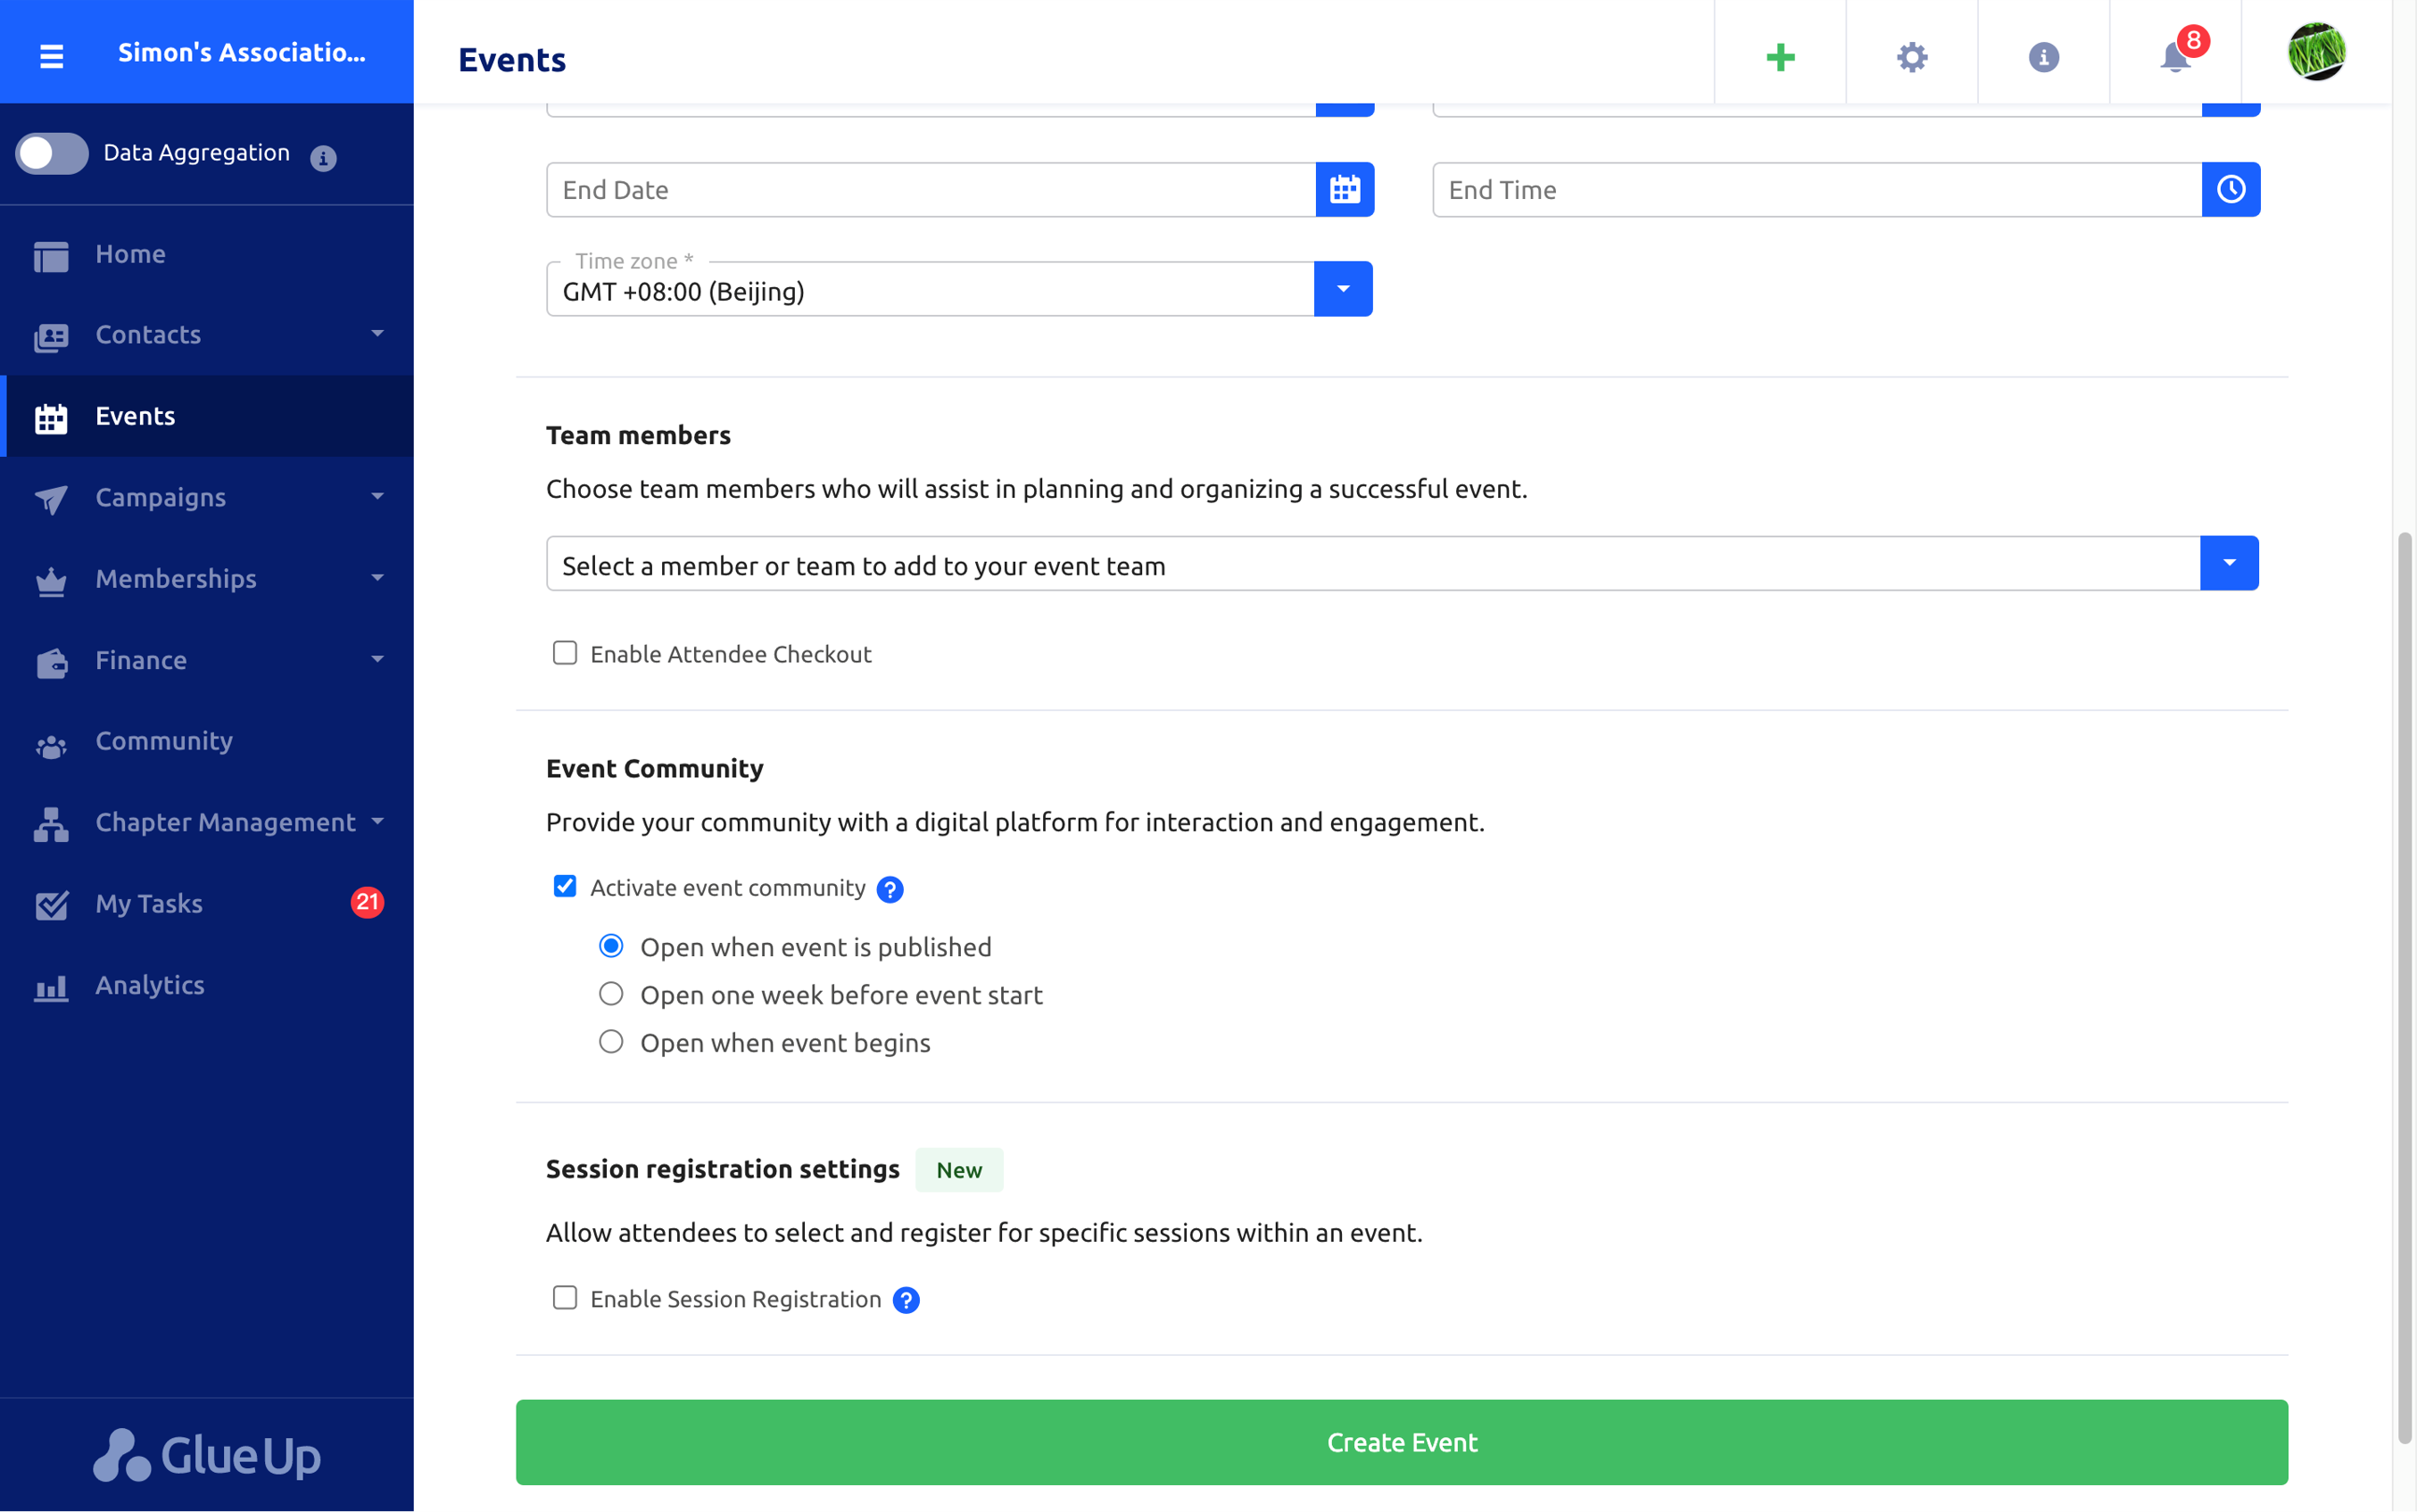Expand the team member selector dropdown

(2229, 563)
